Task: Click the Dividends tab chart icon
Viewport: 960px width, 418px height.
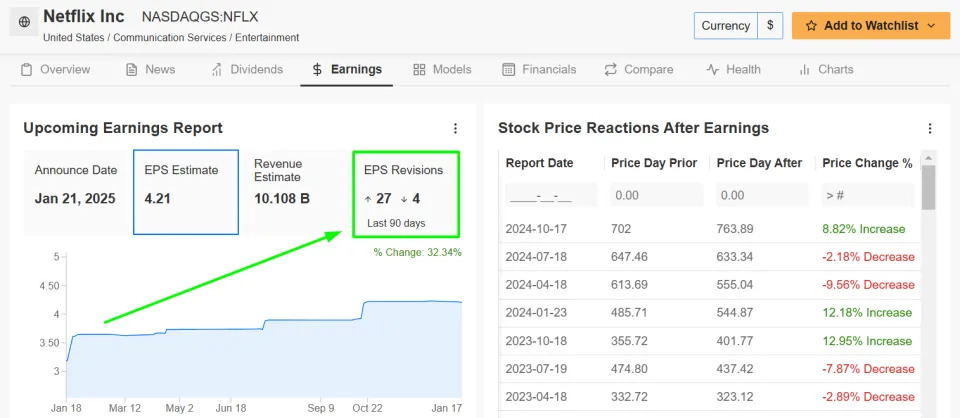Action: coord(217,69)
